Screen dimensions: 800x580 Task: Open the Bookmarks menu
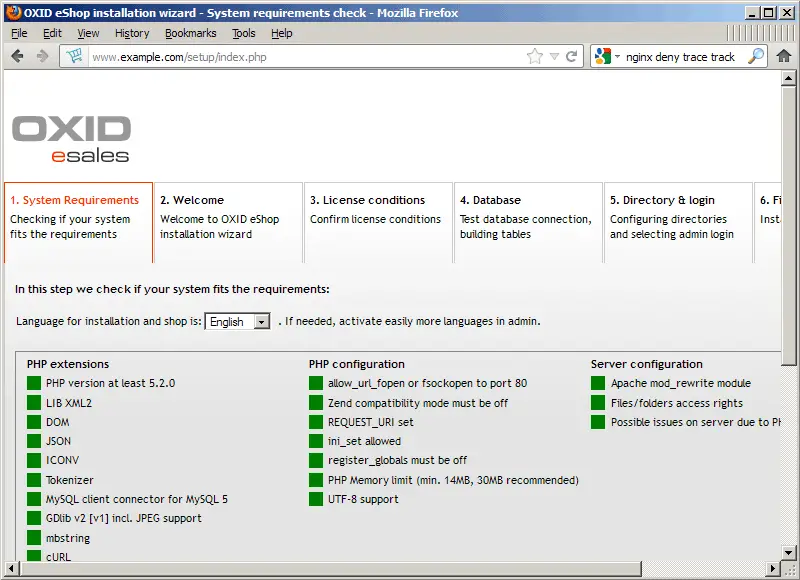click(x=190, y=33)
